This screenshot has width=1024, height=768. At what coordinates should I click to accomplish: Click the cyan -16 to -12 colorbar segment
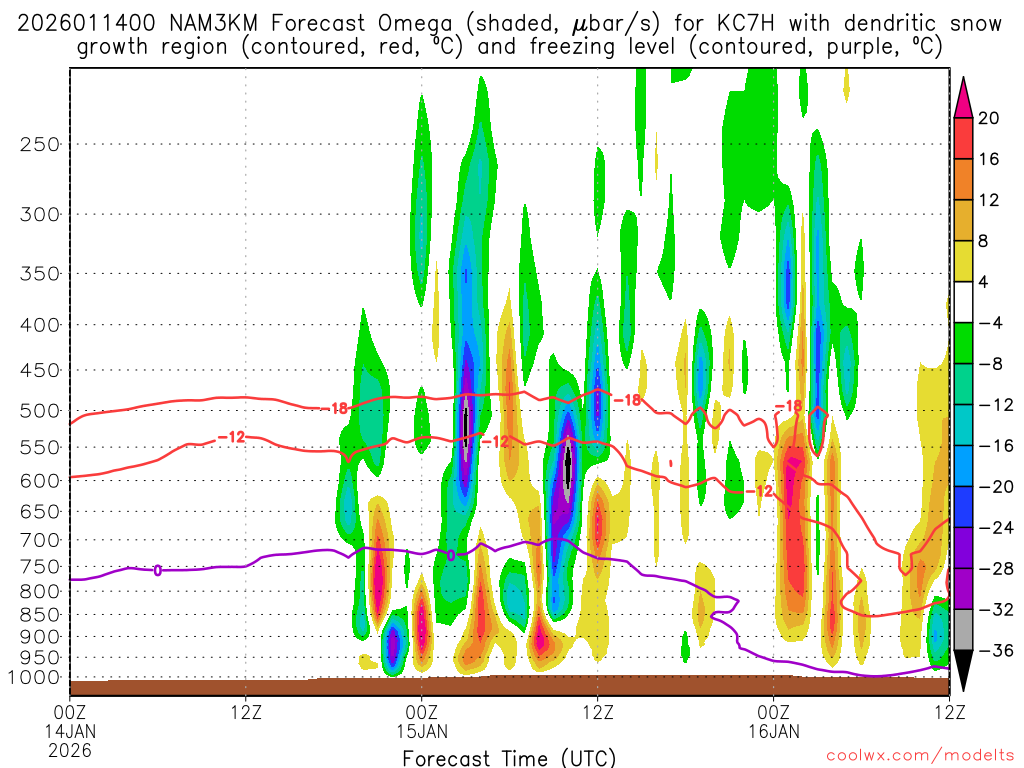pyautogui.click(x=963, y=425)
